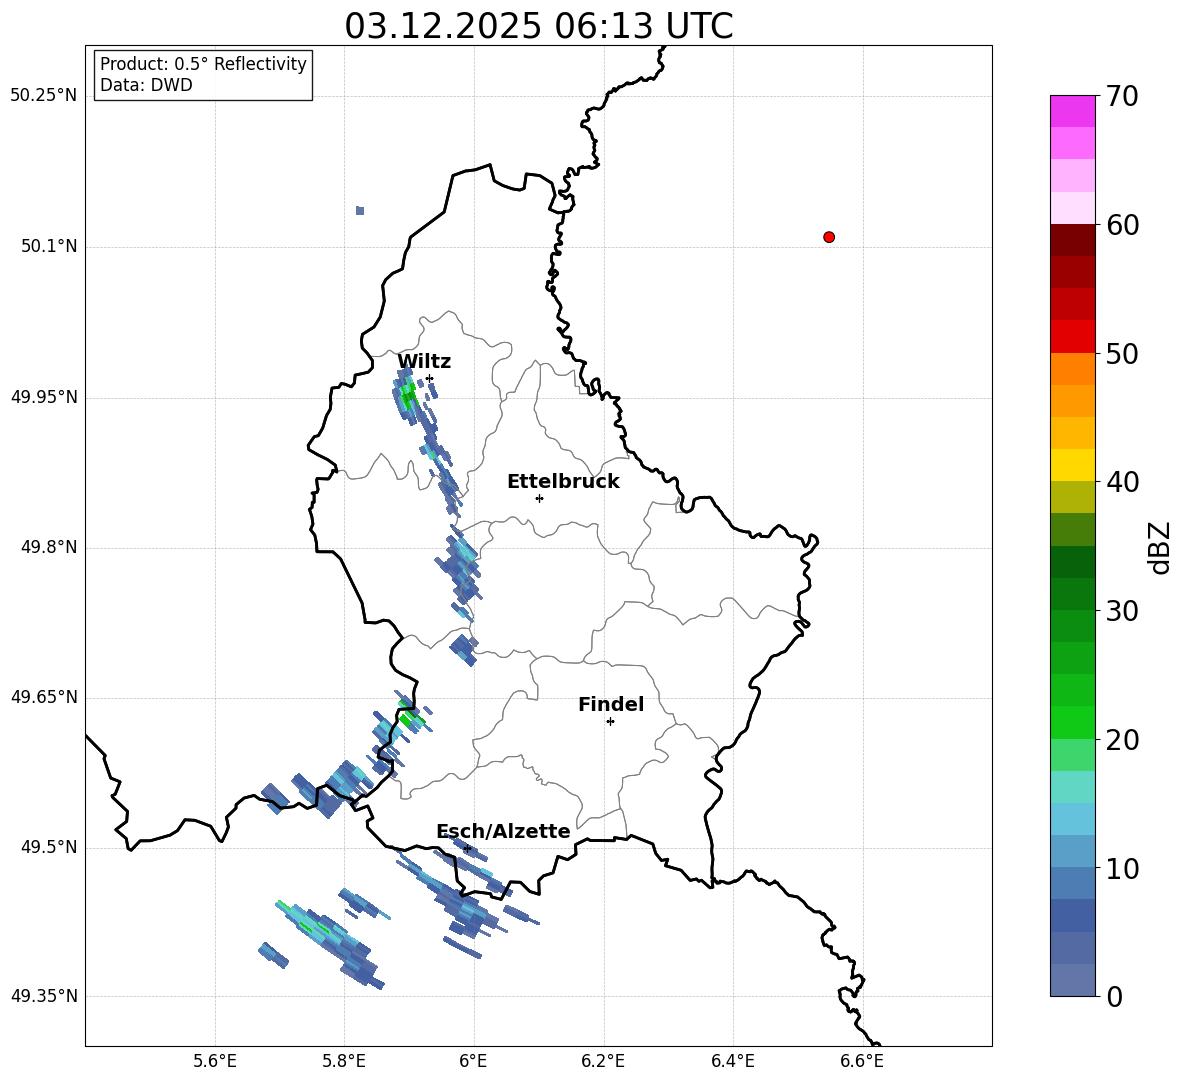
Task: Click the '49.8°N' latitude label
Action: point(49,547)
